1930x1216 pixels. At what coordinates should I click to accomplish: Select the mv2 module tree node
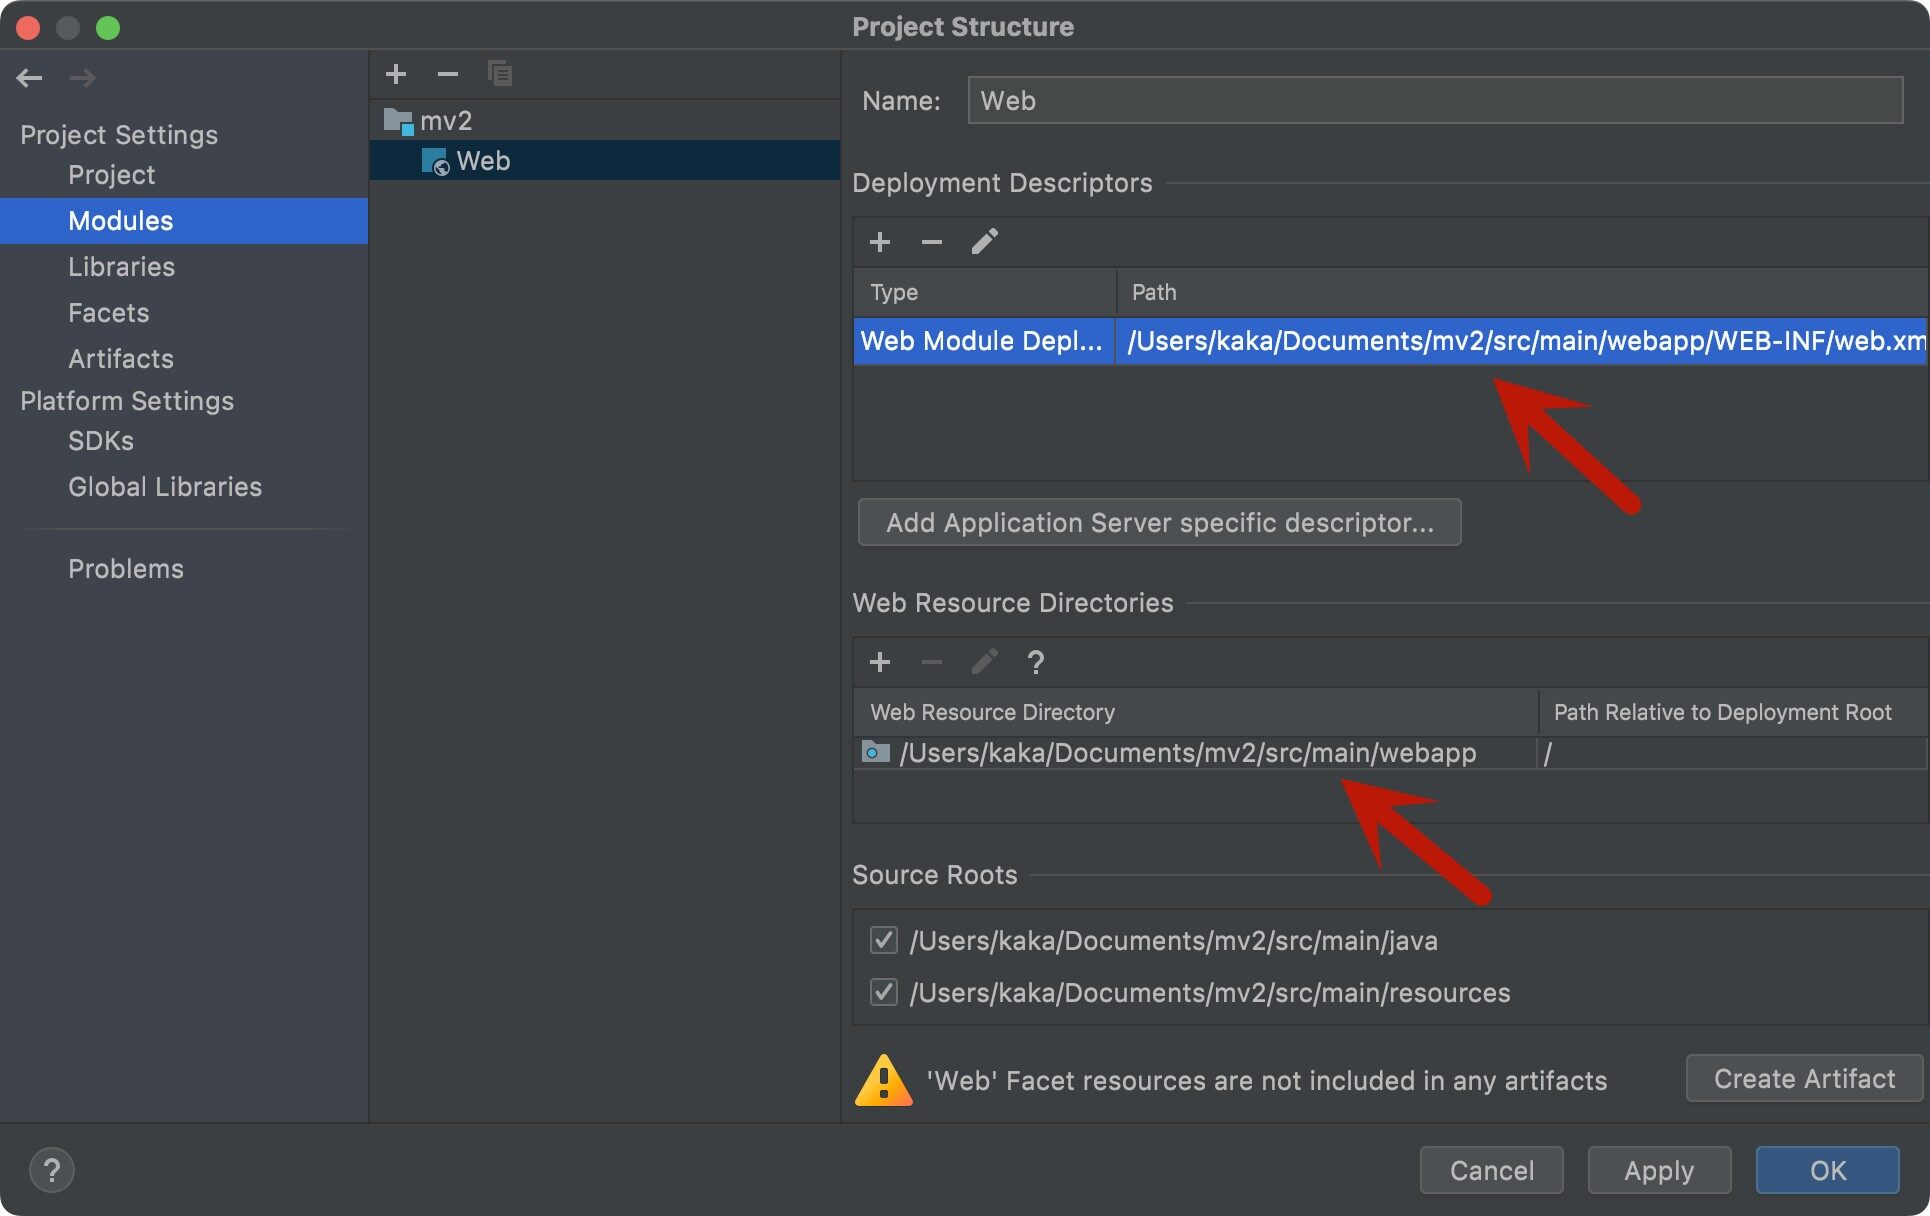[445, 121]
